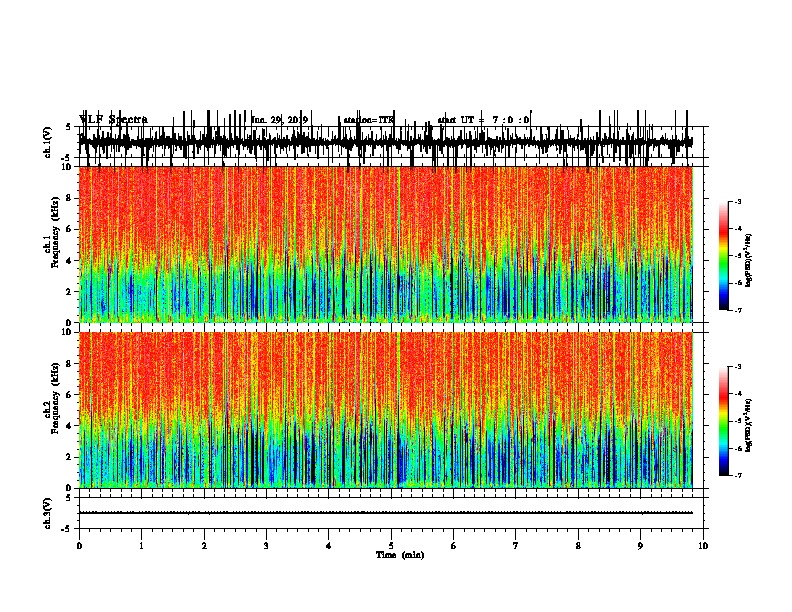This screenshot has height=612, width=792.
Task: Select the log(PSD) label beside ch.1 colorbar
Action: 749,260
